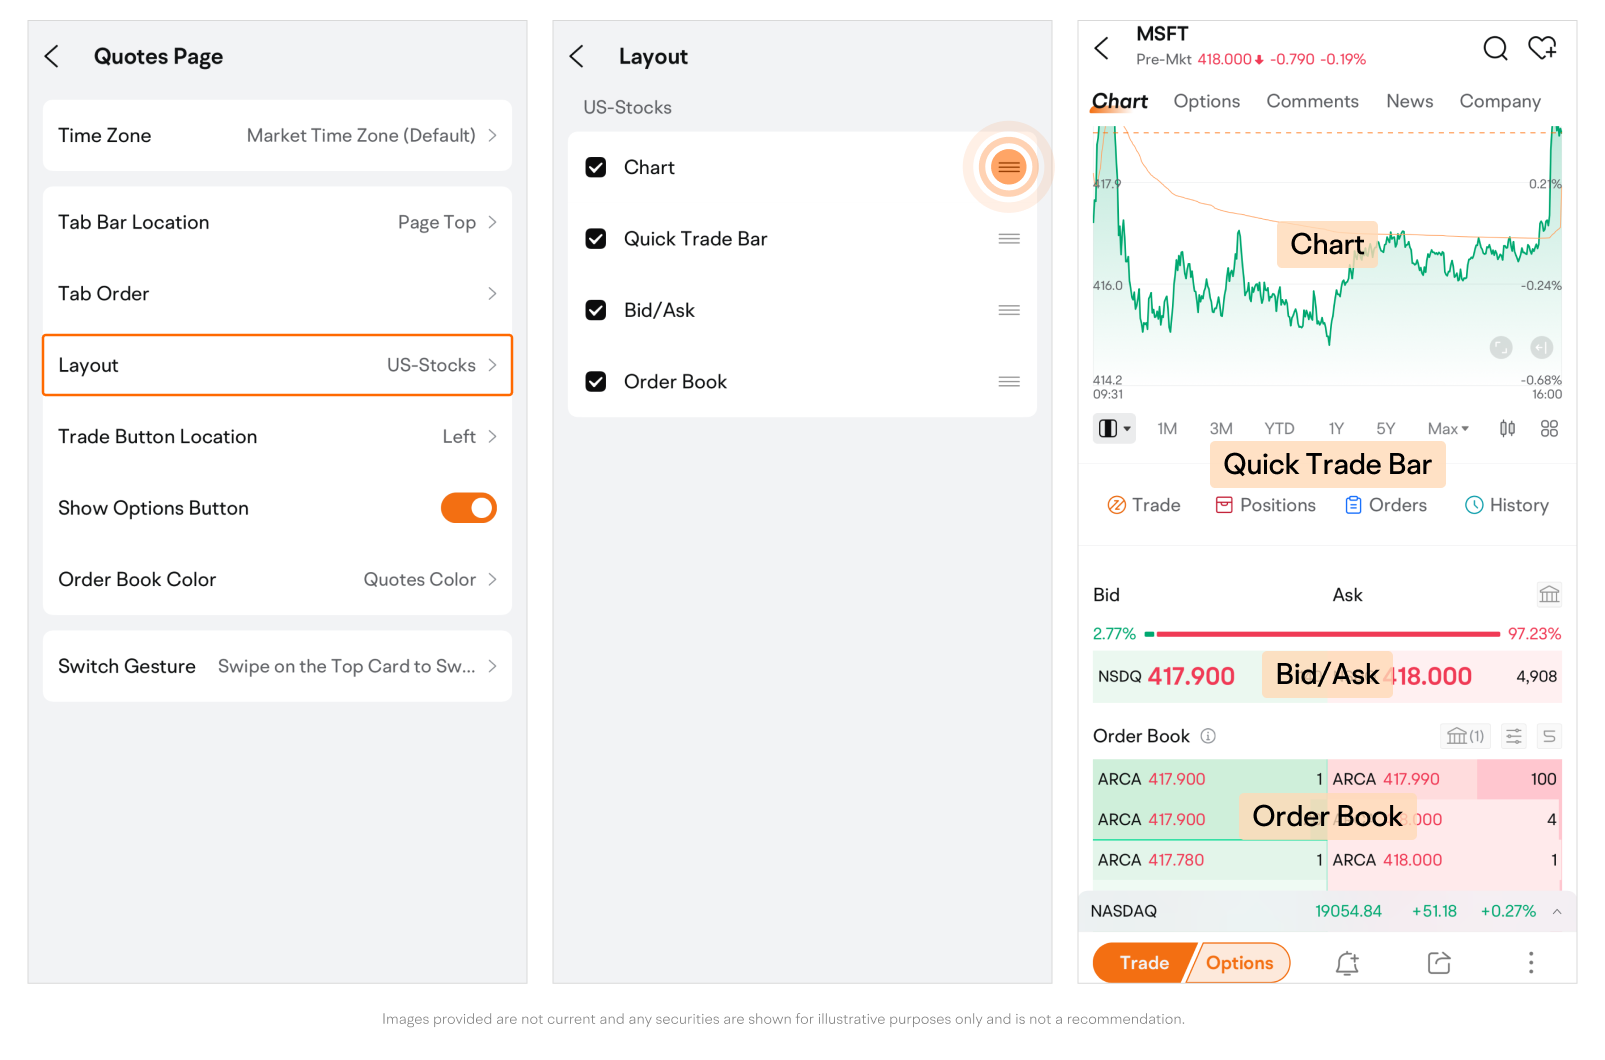1605x1060 pixels.
Task: Select the candlestick chart type icon
Action: coord(1507,429)
